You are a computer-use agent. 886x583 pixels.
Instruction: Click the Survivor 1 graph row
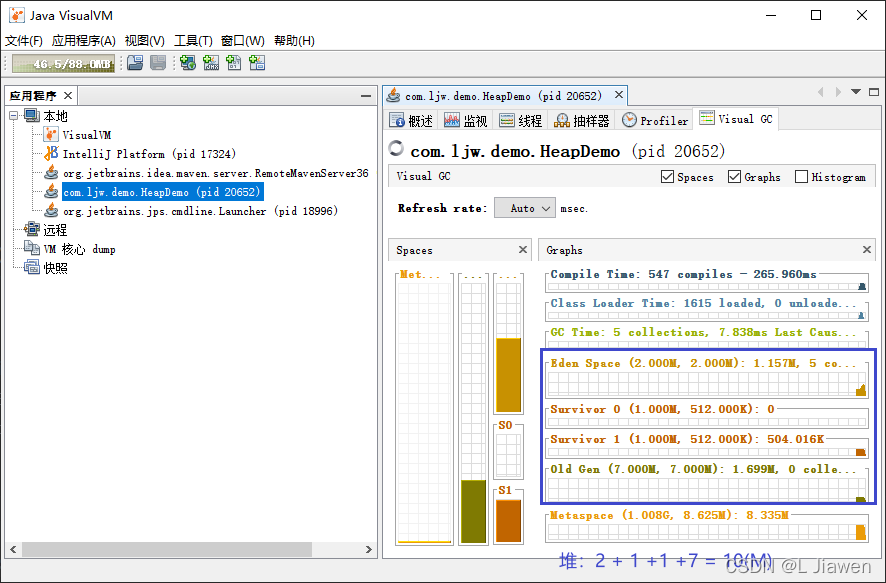(706, 452)
